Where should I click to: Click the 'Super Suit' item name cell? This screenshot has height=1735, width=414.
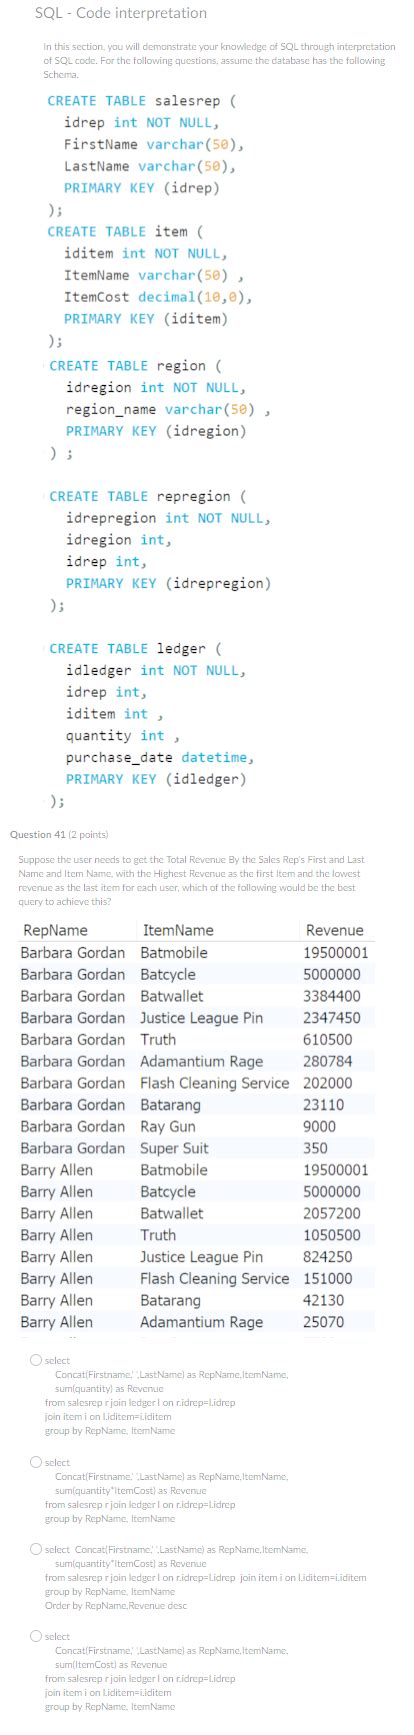[174, 1148]
